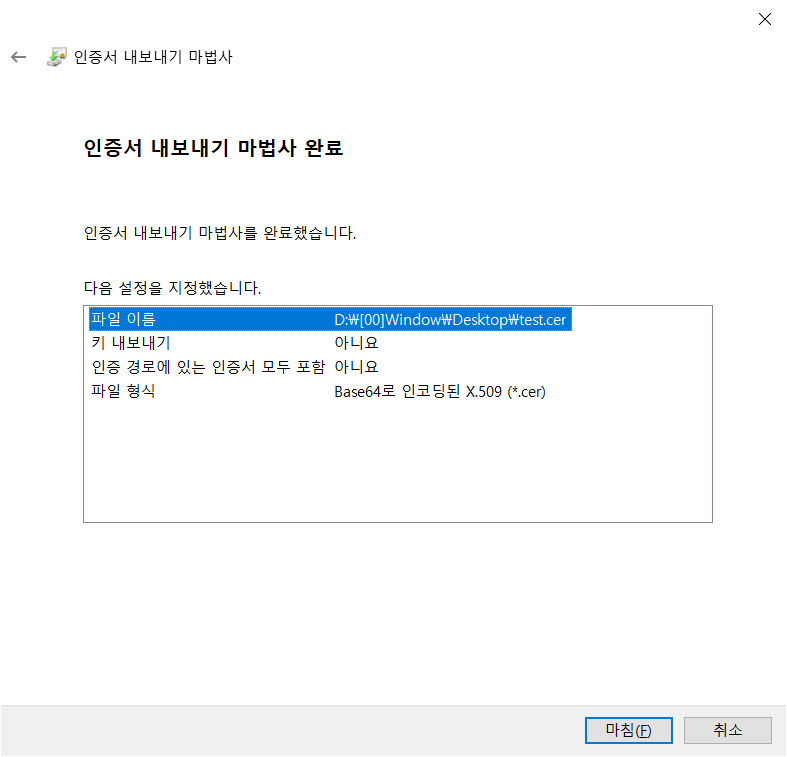Click the certificate export wizard icon
The width and height of the screenshot is (787, 757).
pos(57,57)
